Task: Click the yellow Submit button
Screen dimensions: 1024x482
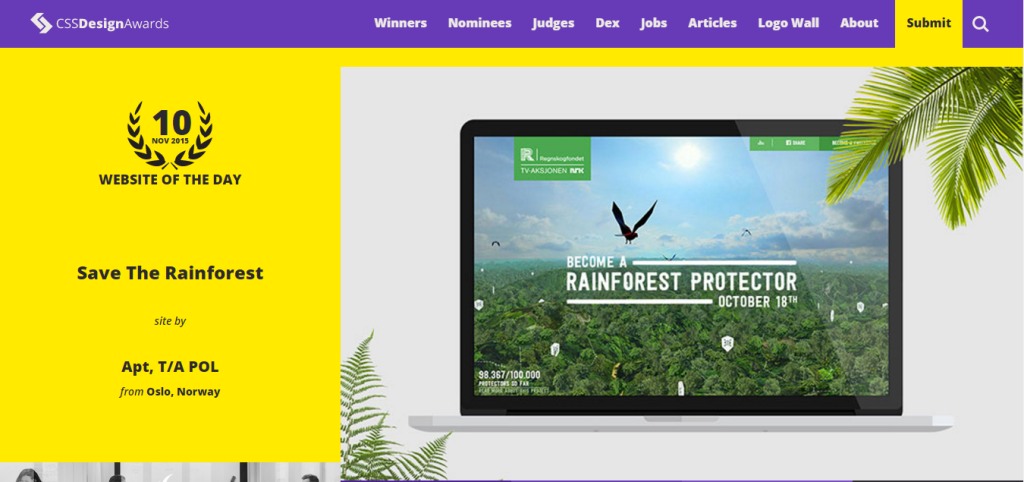Action: pyautogui.click(x=929, y=24)
